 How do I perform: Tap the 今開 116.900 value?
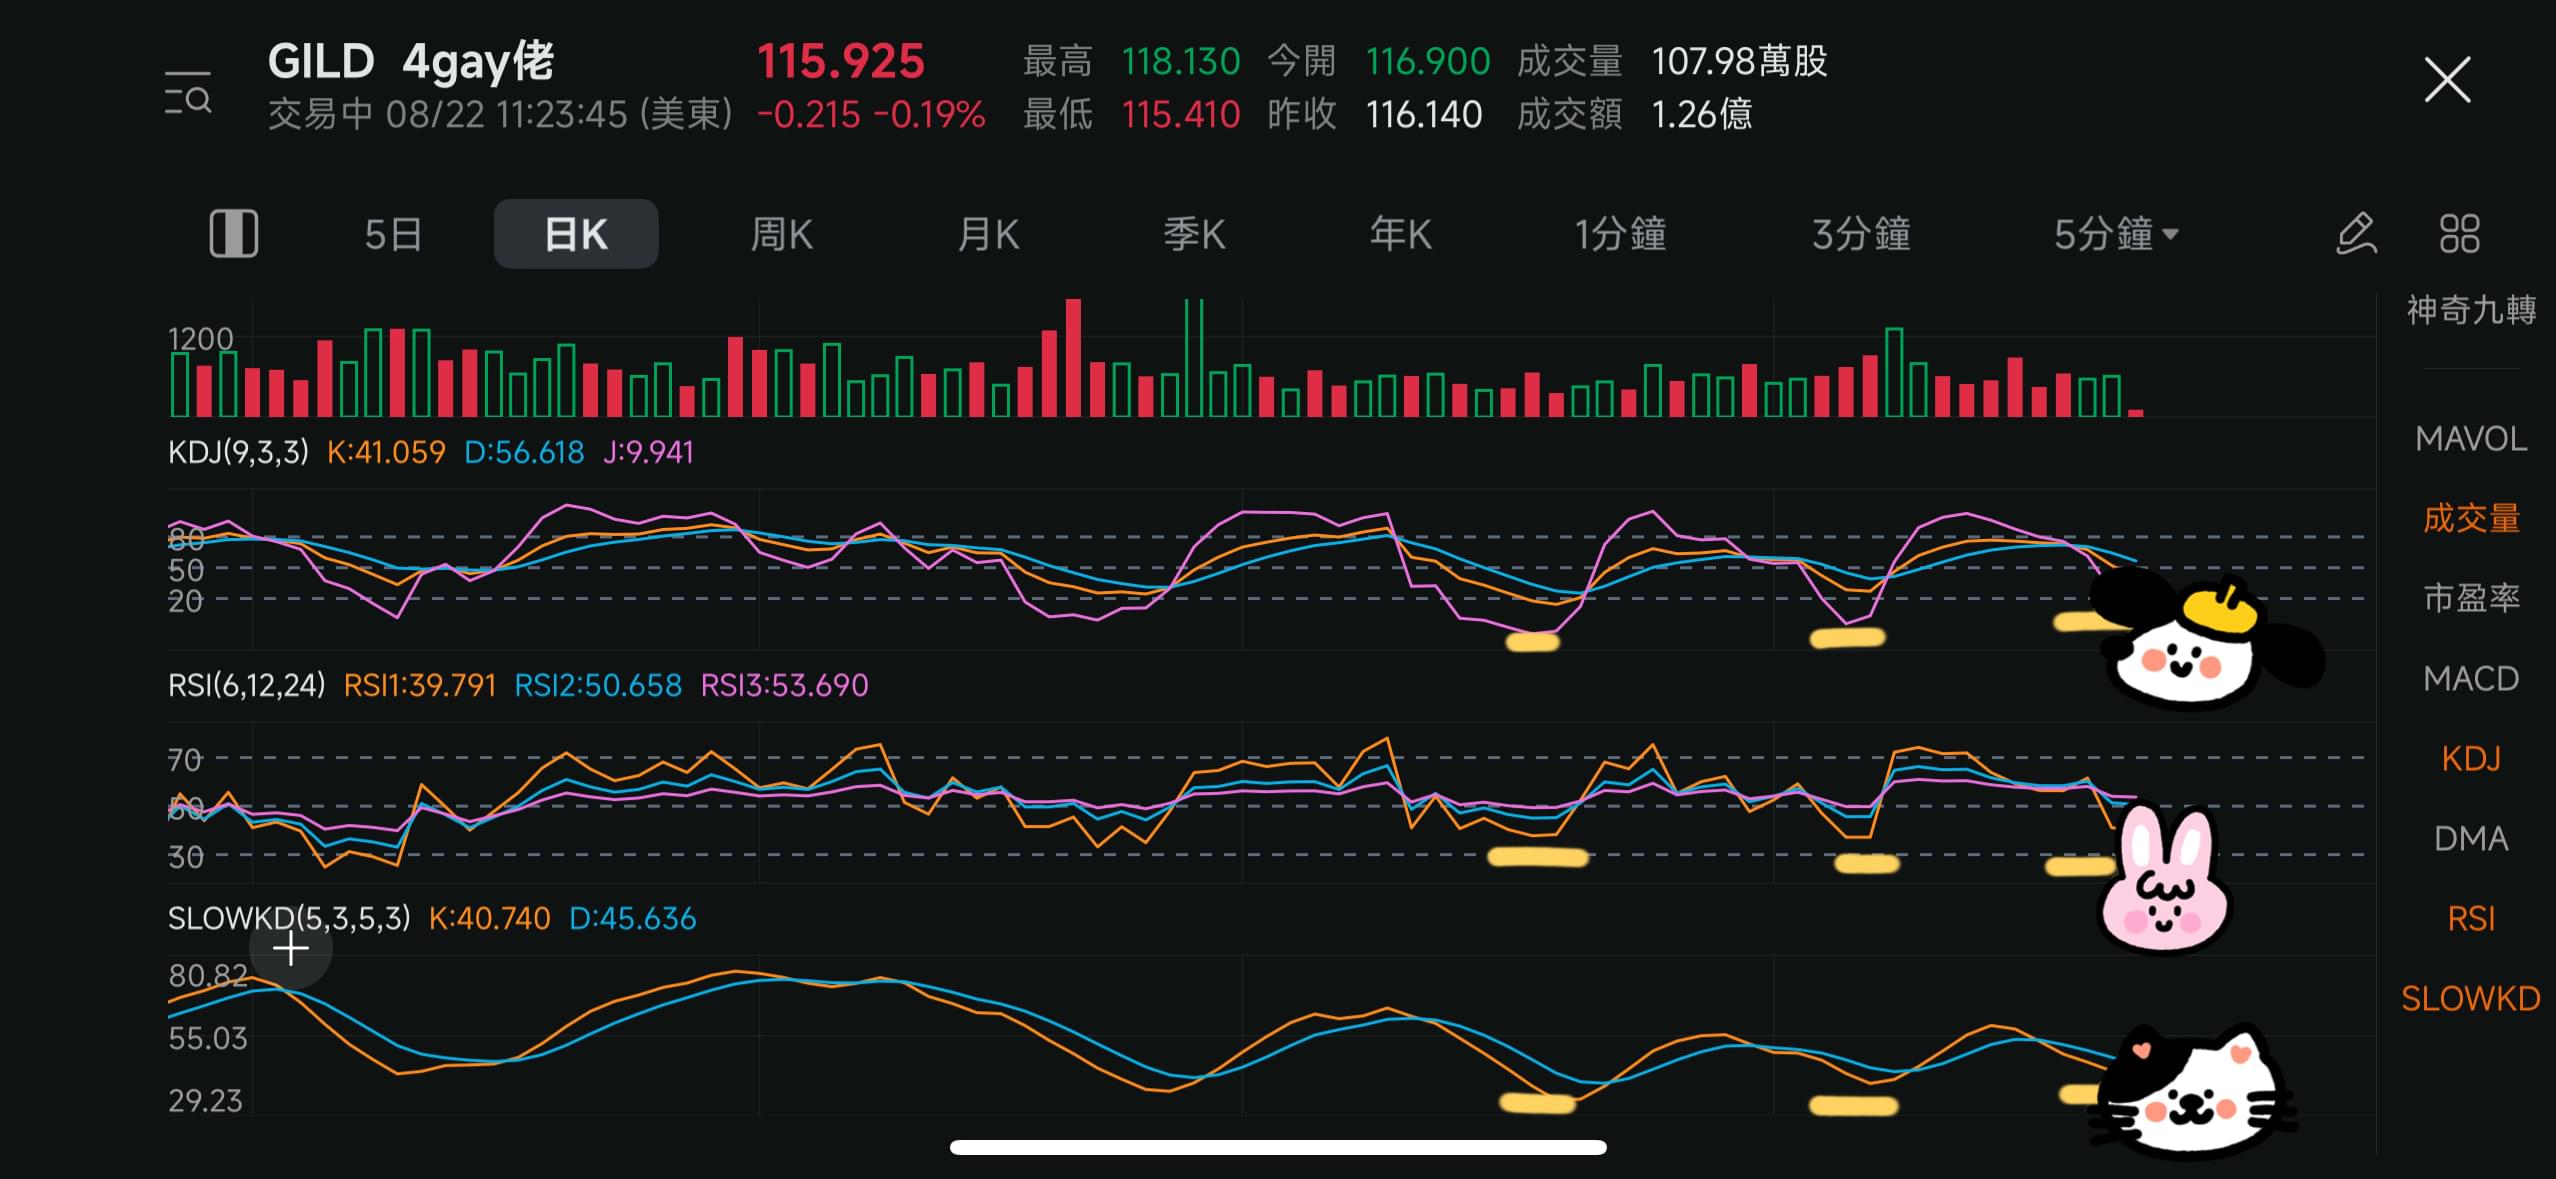(1428, 61)
